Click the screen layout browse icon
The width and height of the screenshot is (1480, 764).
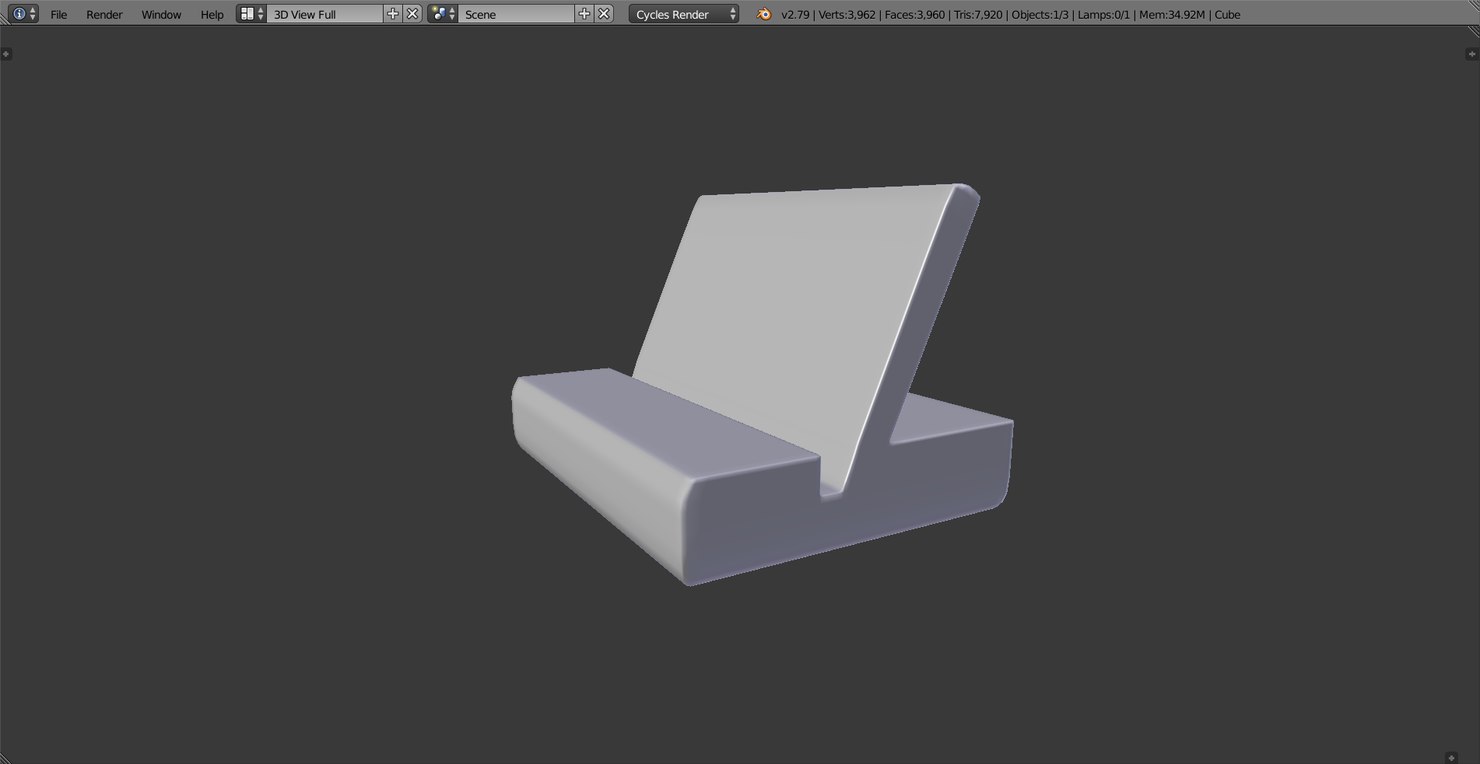pyautogui.click(x=248, y=14)
